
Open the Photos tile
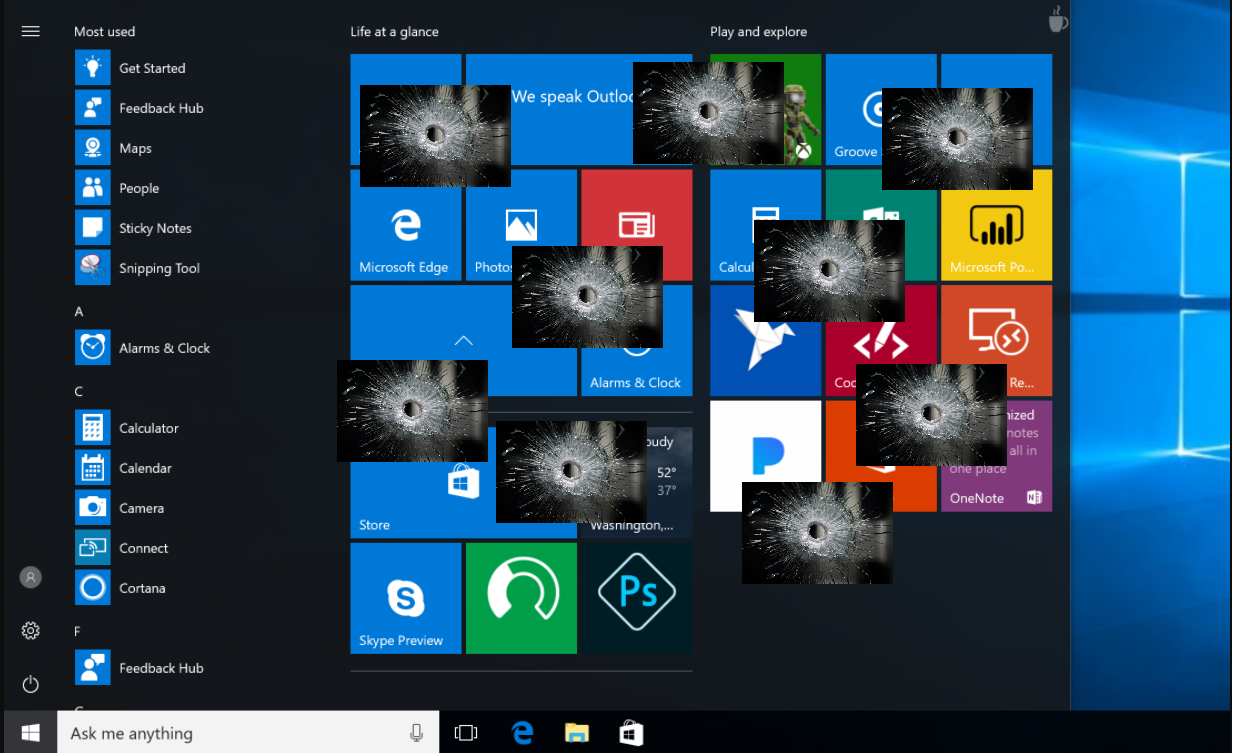[x=521, y=225]
